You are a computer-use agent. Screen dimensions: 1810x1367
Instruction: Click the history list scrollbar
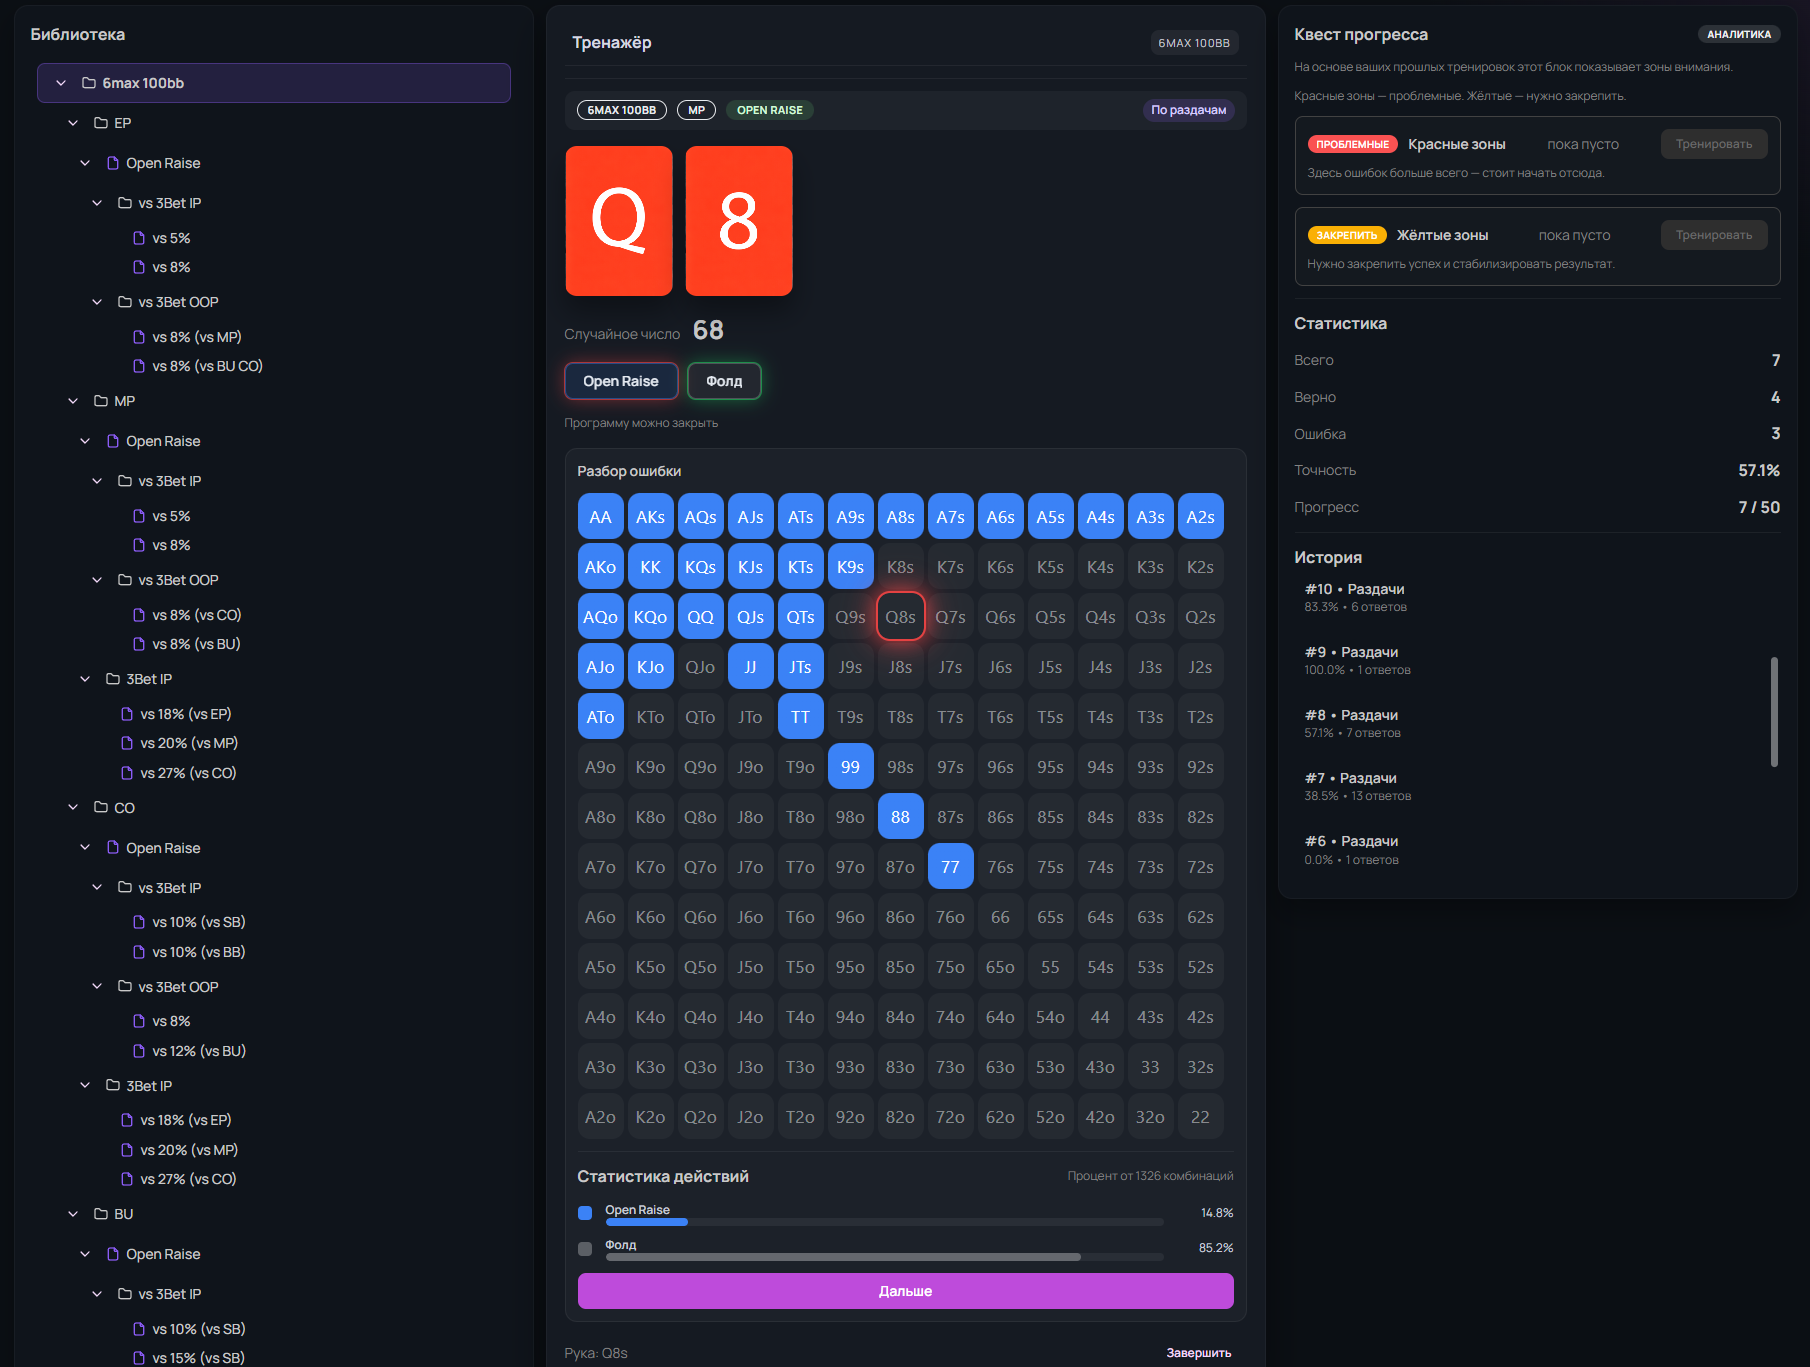coord(1774,711)
